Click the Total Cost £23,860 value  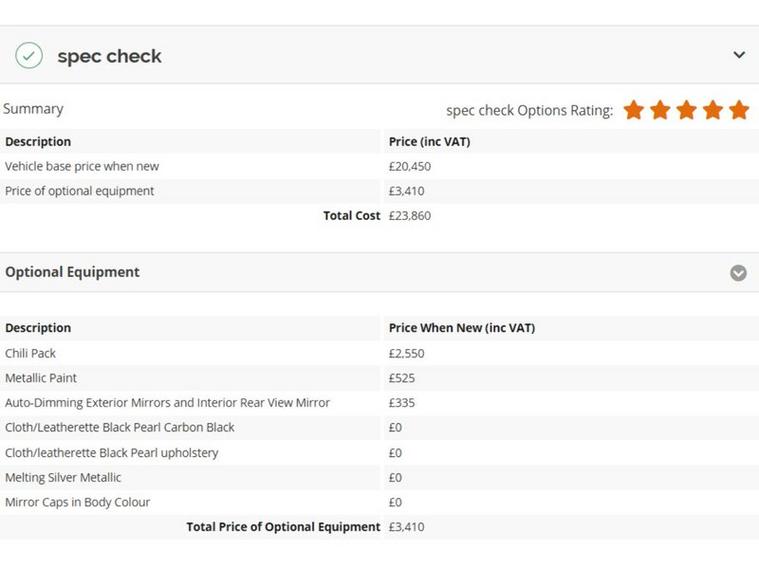click(x=410, y=216)
